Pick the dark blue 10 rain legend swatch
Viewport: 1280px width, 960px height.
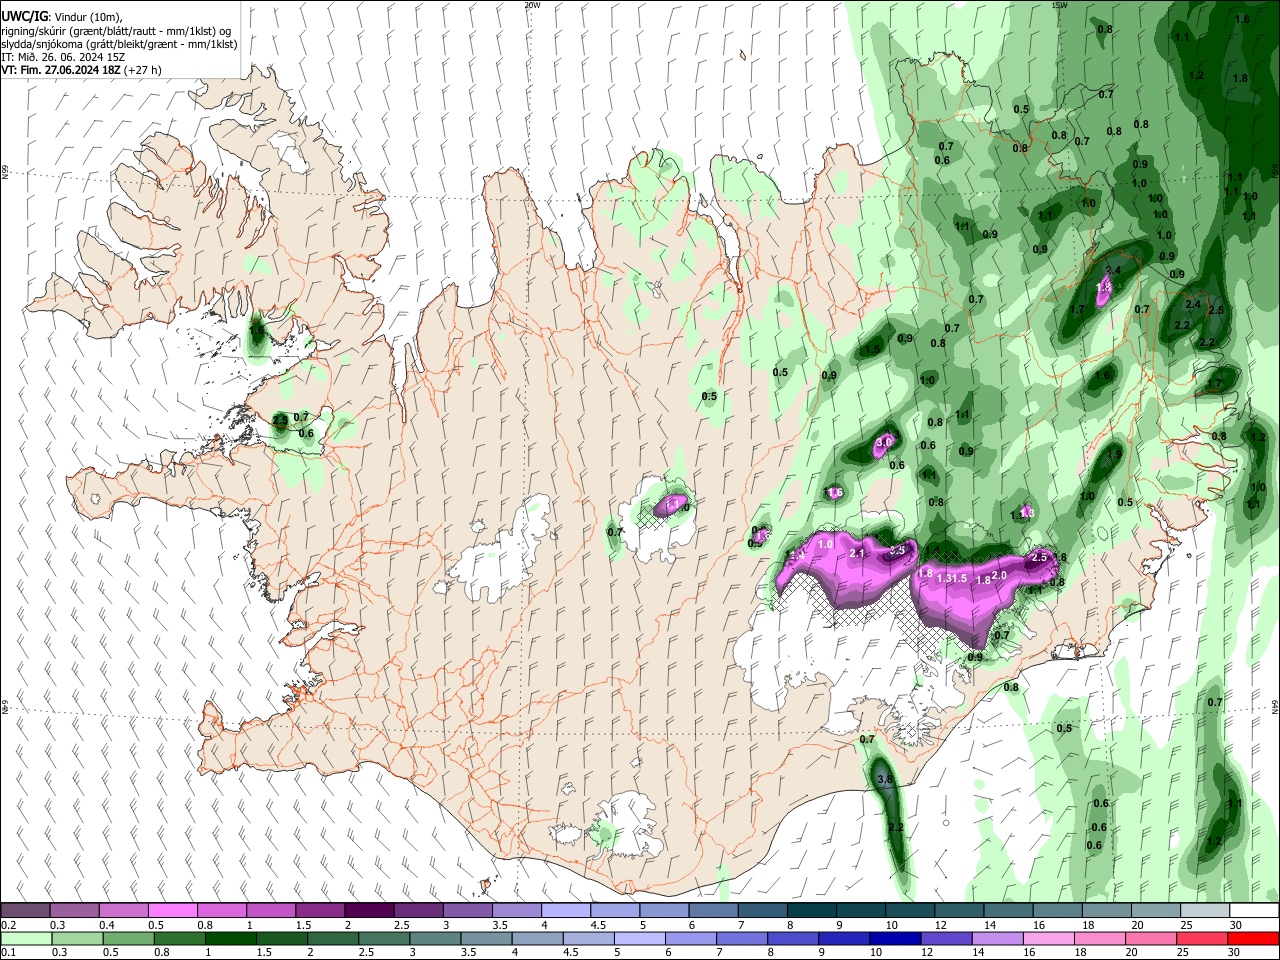click(894, 939)
